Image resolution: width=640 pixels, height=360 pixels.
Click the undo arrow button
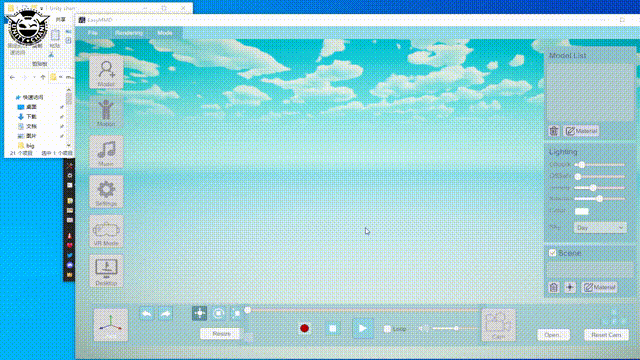click(x=147, y=313)
